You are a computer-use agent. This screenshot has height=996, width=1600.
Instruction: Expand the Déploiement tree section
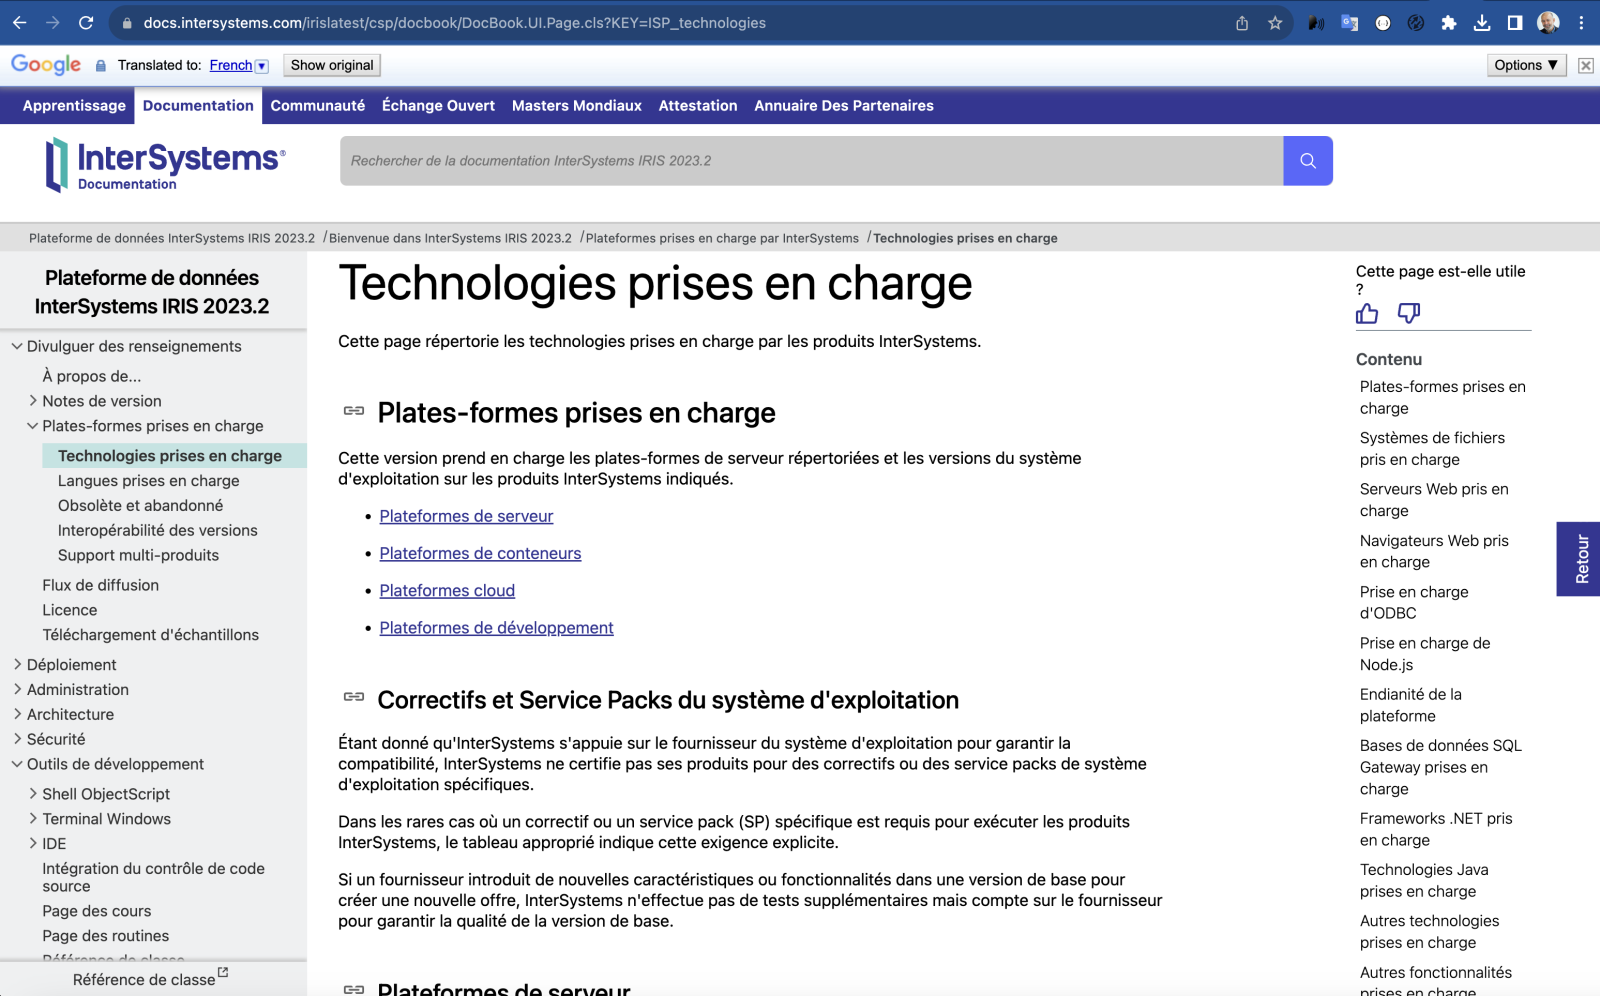click(17, 664)
